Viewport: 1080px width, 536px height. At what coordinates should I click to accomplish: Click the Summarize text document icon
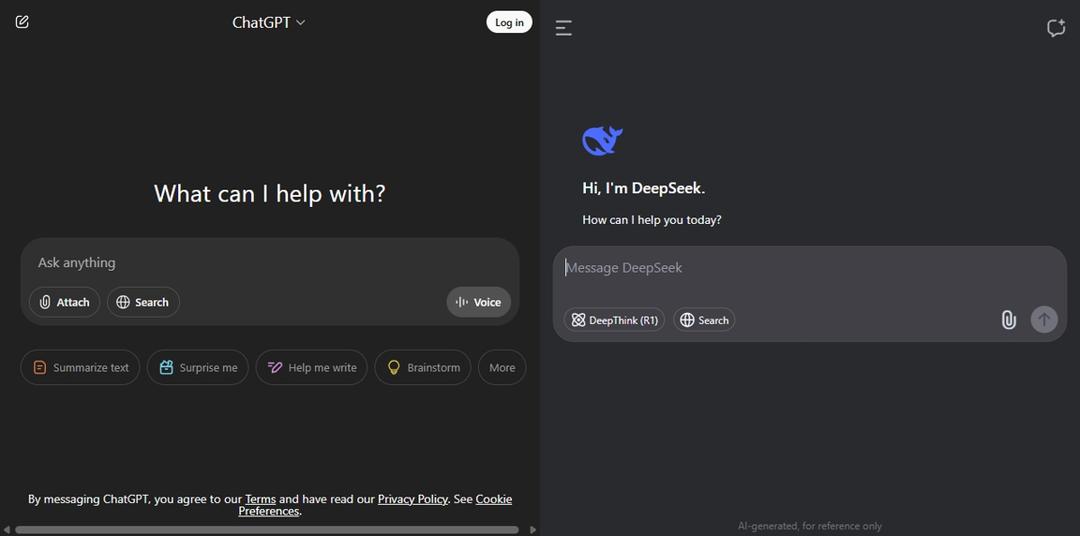[x=41, y=367]
